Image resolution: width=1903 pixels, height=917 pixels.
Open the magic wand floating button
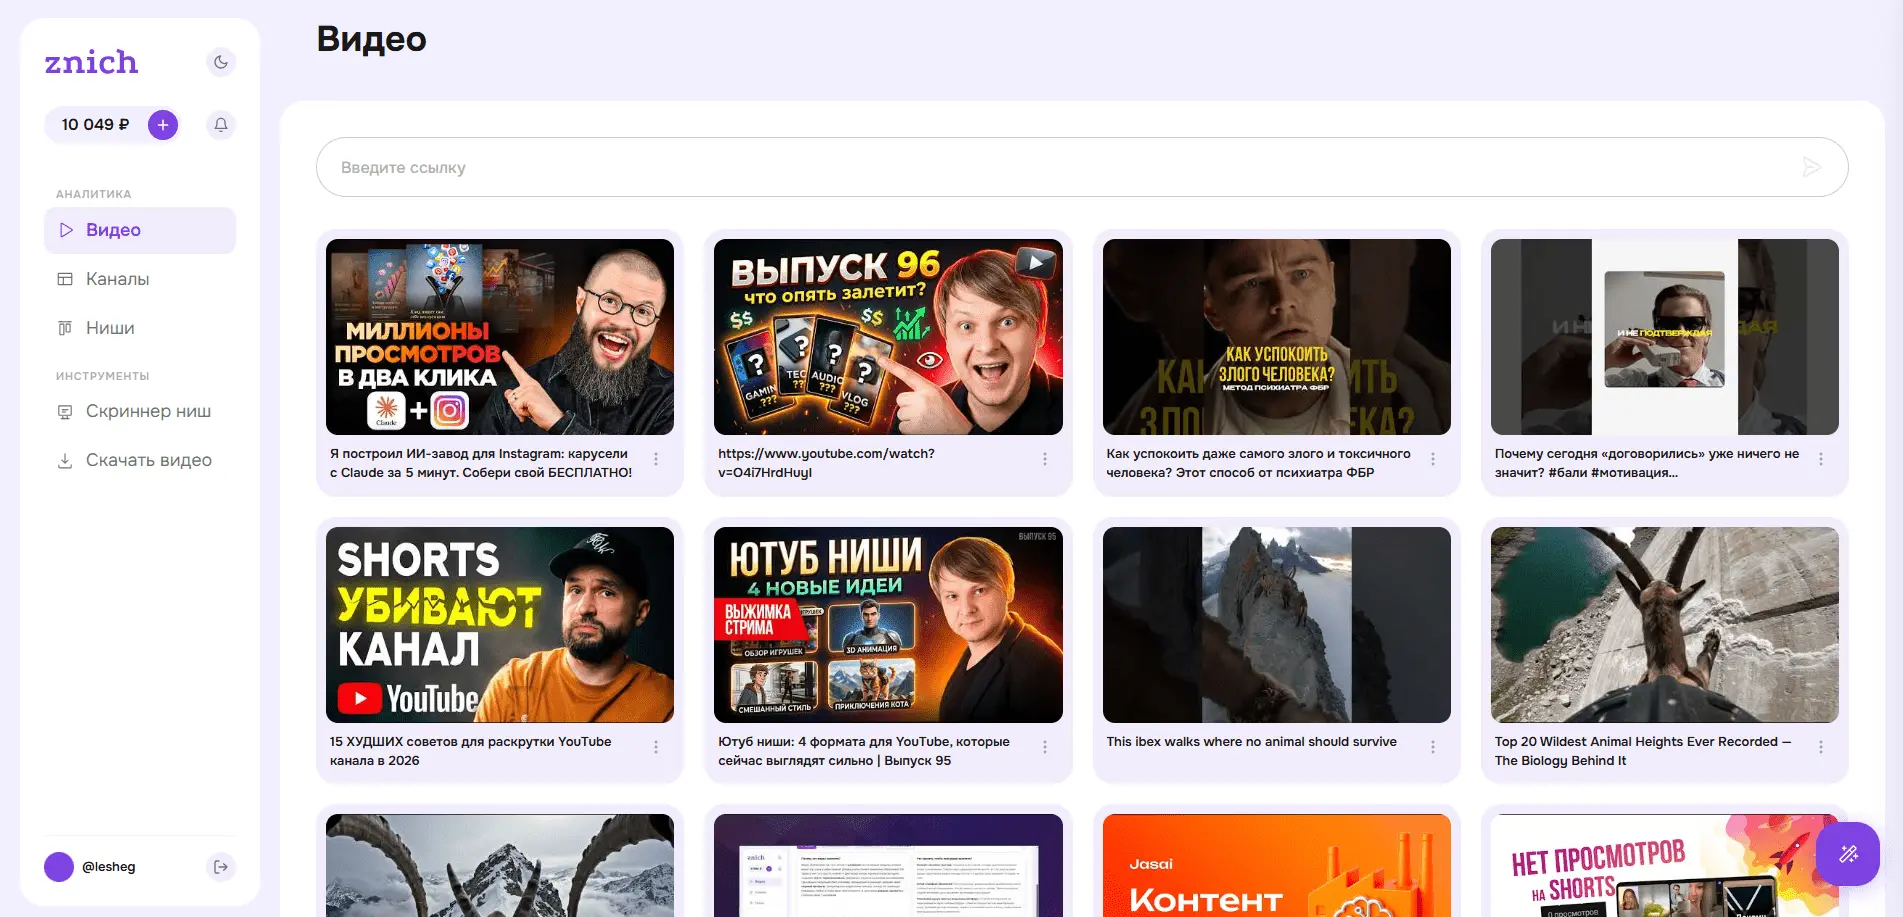(1848, 854)
